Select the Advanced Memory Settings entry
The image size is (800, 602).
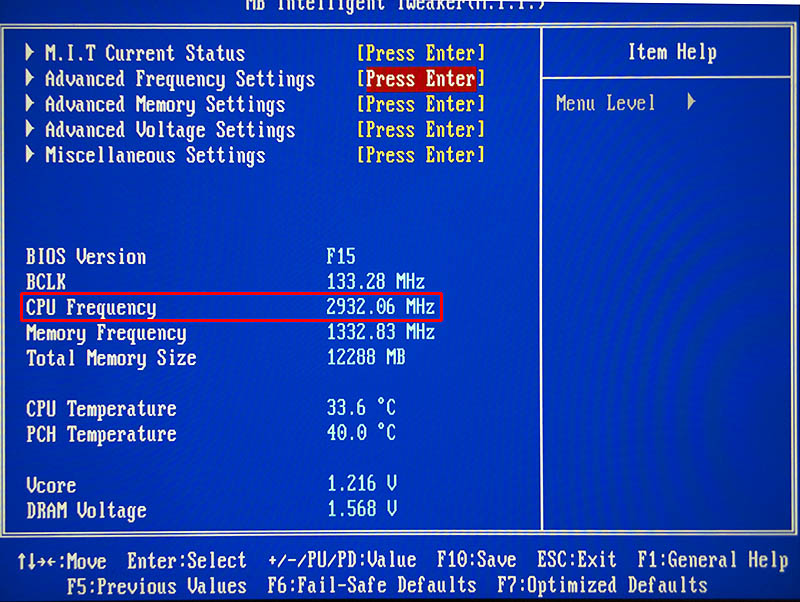pyautogui.click(x=165, y=105)
